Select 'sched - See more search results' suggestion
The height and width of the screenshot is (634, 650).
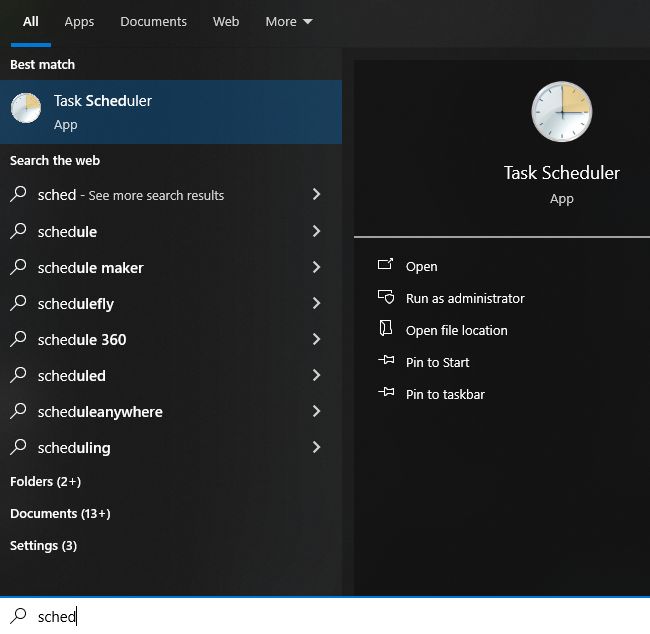click(171, 195)
